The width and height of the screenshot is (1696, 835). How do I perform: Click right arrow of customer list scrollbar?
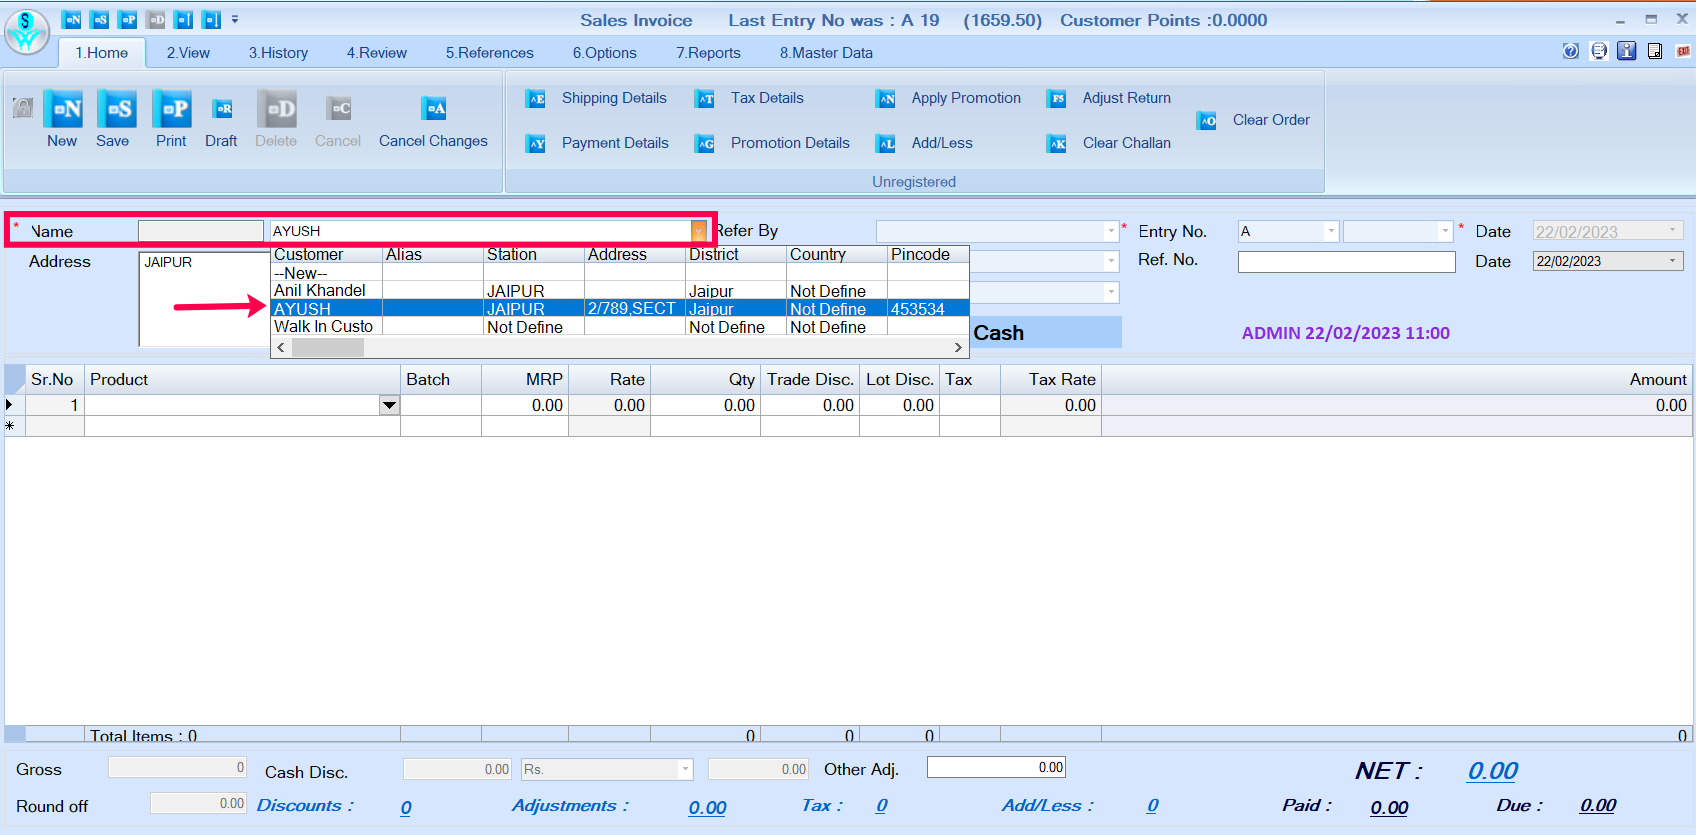(x=958, y=348)
